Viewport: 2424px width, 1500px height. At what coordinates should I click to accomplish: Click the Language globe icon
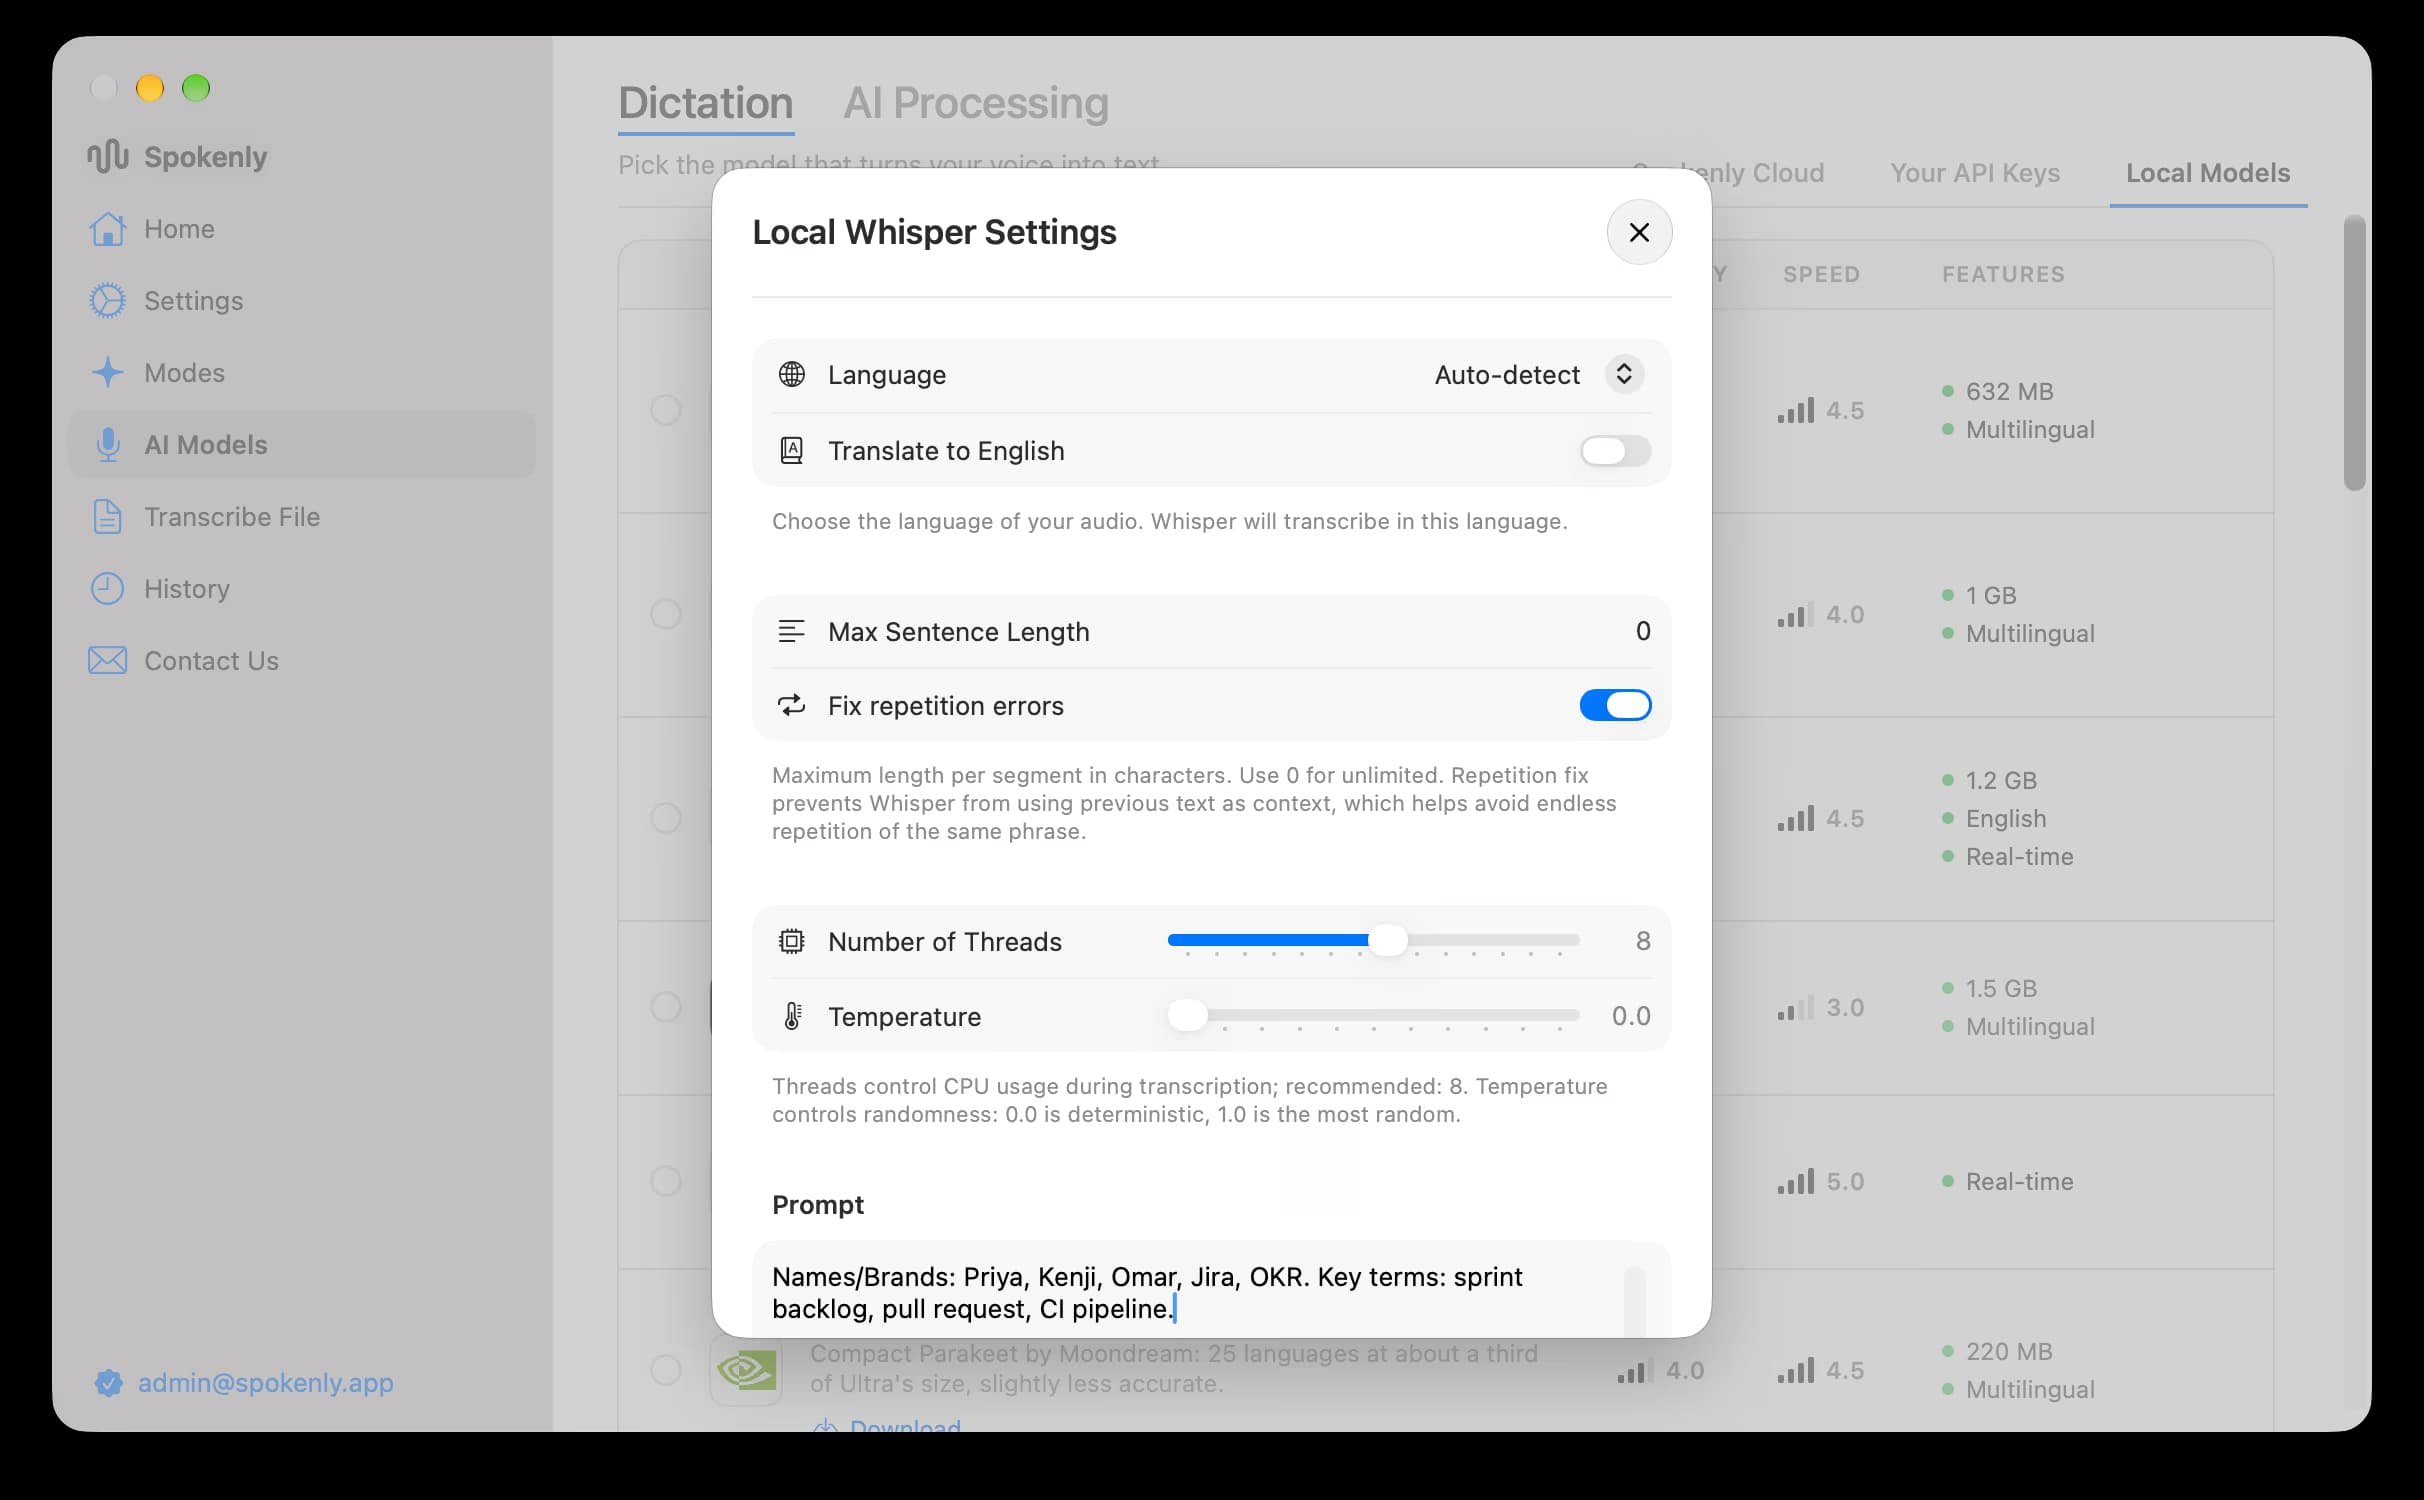(792, 375)
